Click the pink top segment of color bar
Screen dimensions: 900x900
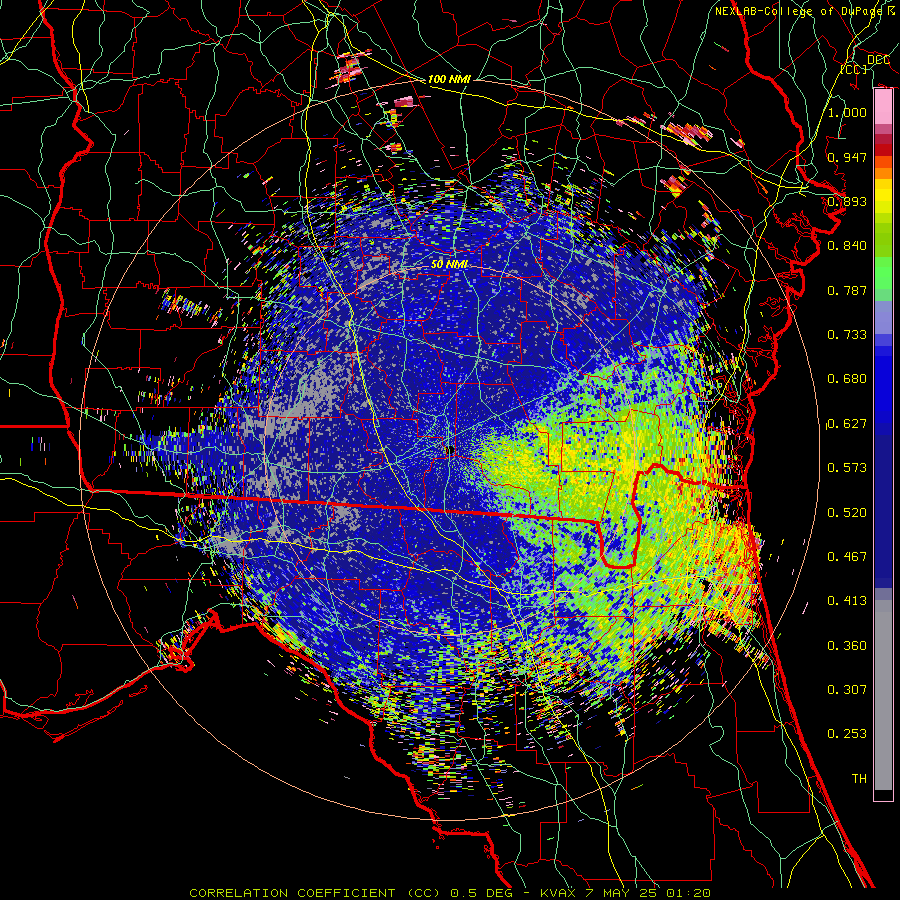[883, 107]
